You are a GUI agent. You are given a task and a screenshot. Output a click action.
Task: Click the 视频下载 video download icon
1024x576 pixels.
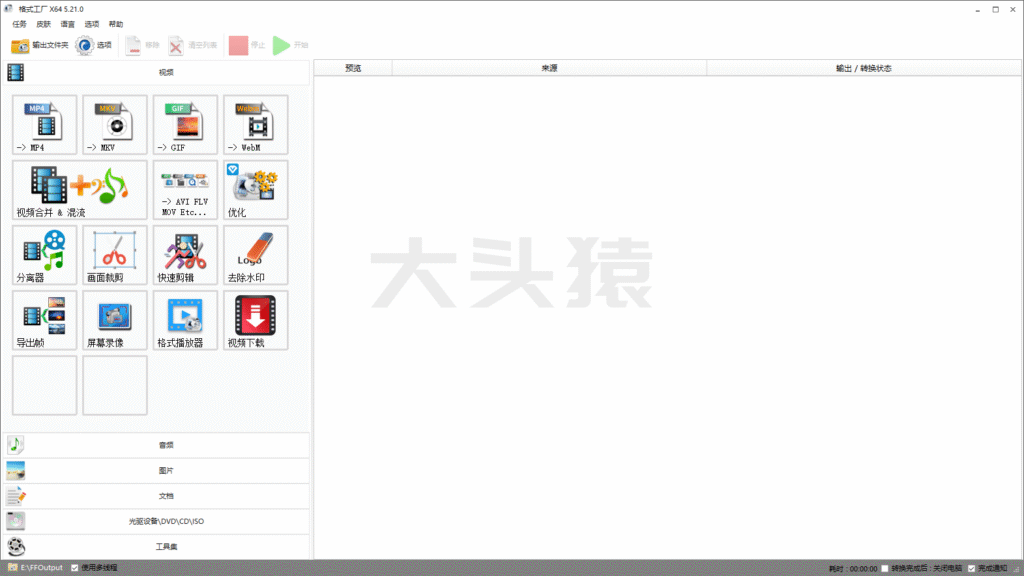(255, 320)
